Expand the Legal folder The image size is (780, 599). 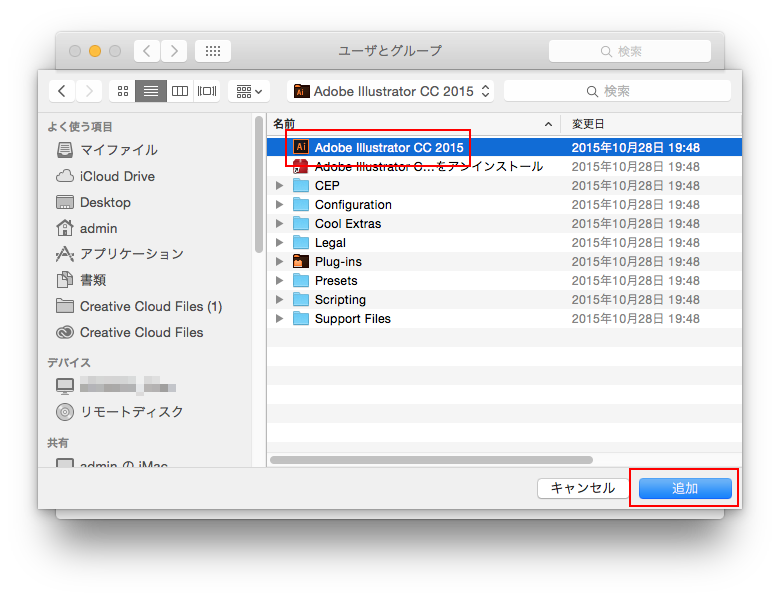pyautogui.click(x=280, y=242)
